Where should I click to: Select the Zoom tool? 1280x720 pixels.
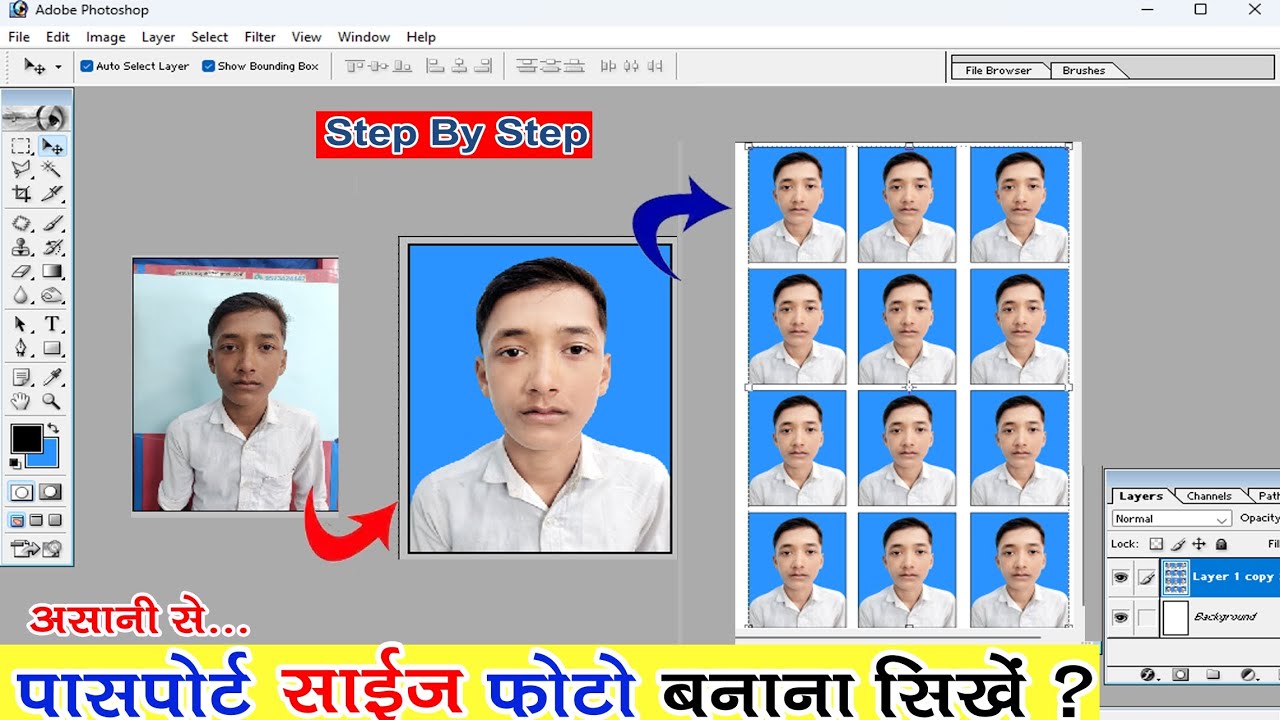point(52,401)
